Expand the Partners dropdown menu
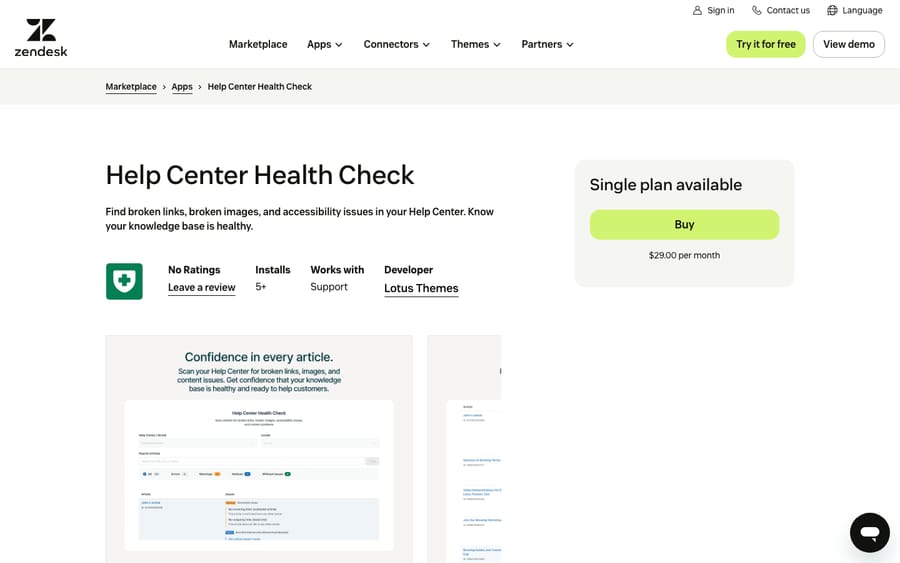Screen dimensions: 900x563 (x=548, y=44)
